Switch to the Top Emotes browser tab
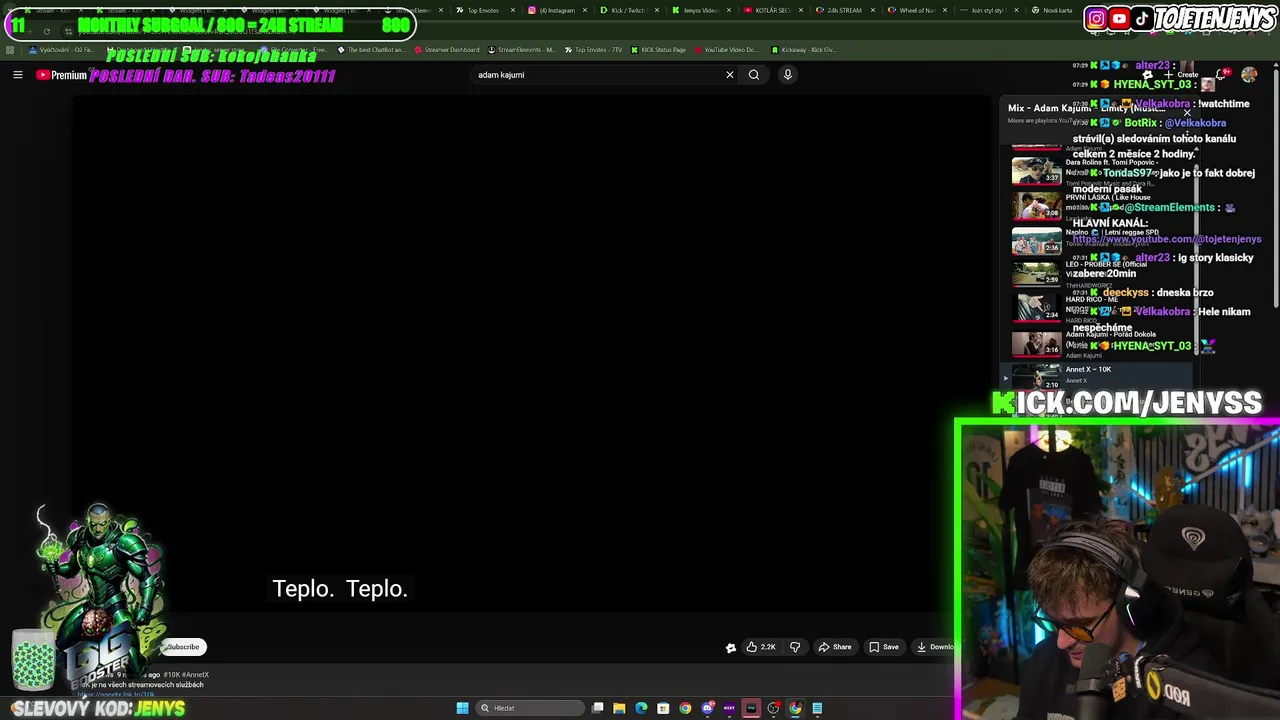Viewport: 1280px width, 720px height. click(x=484, y=10)
